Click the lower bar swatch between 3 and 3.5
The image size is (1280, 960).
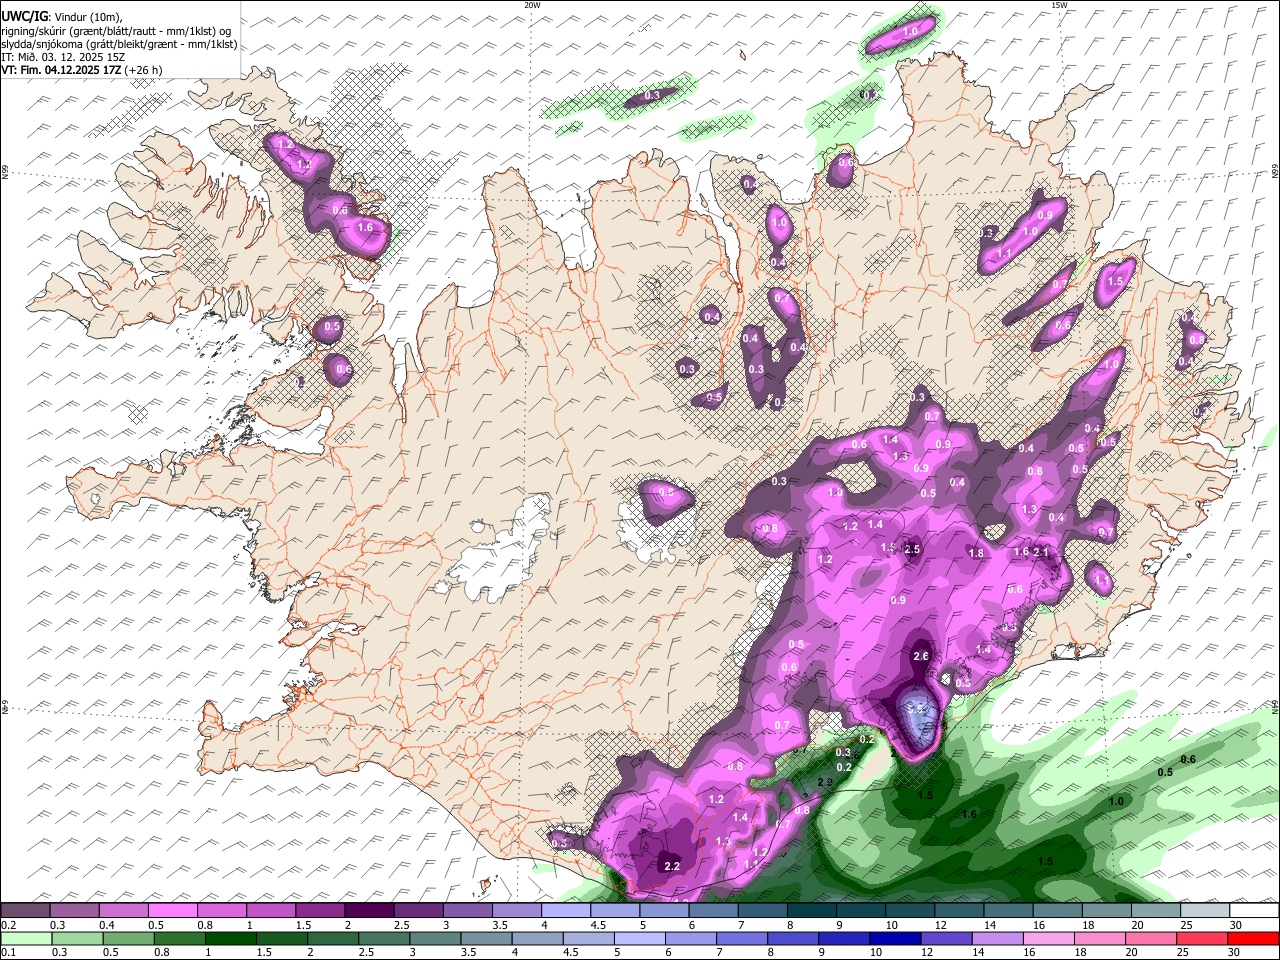tap(435, 938)
